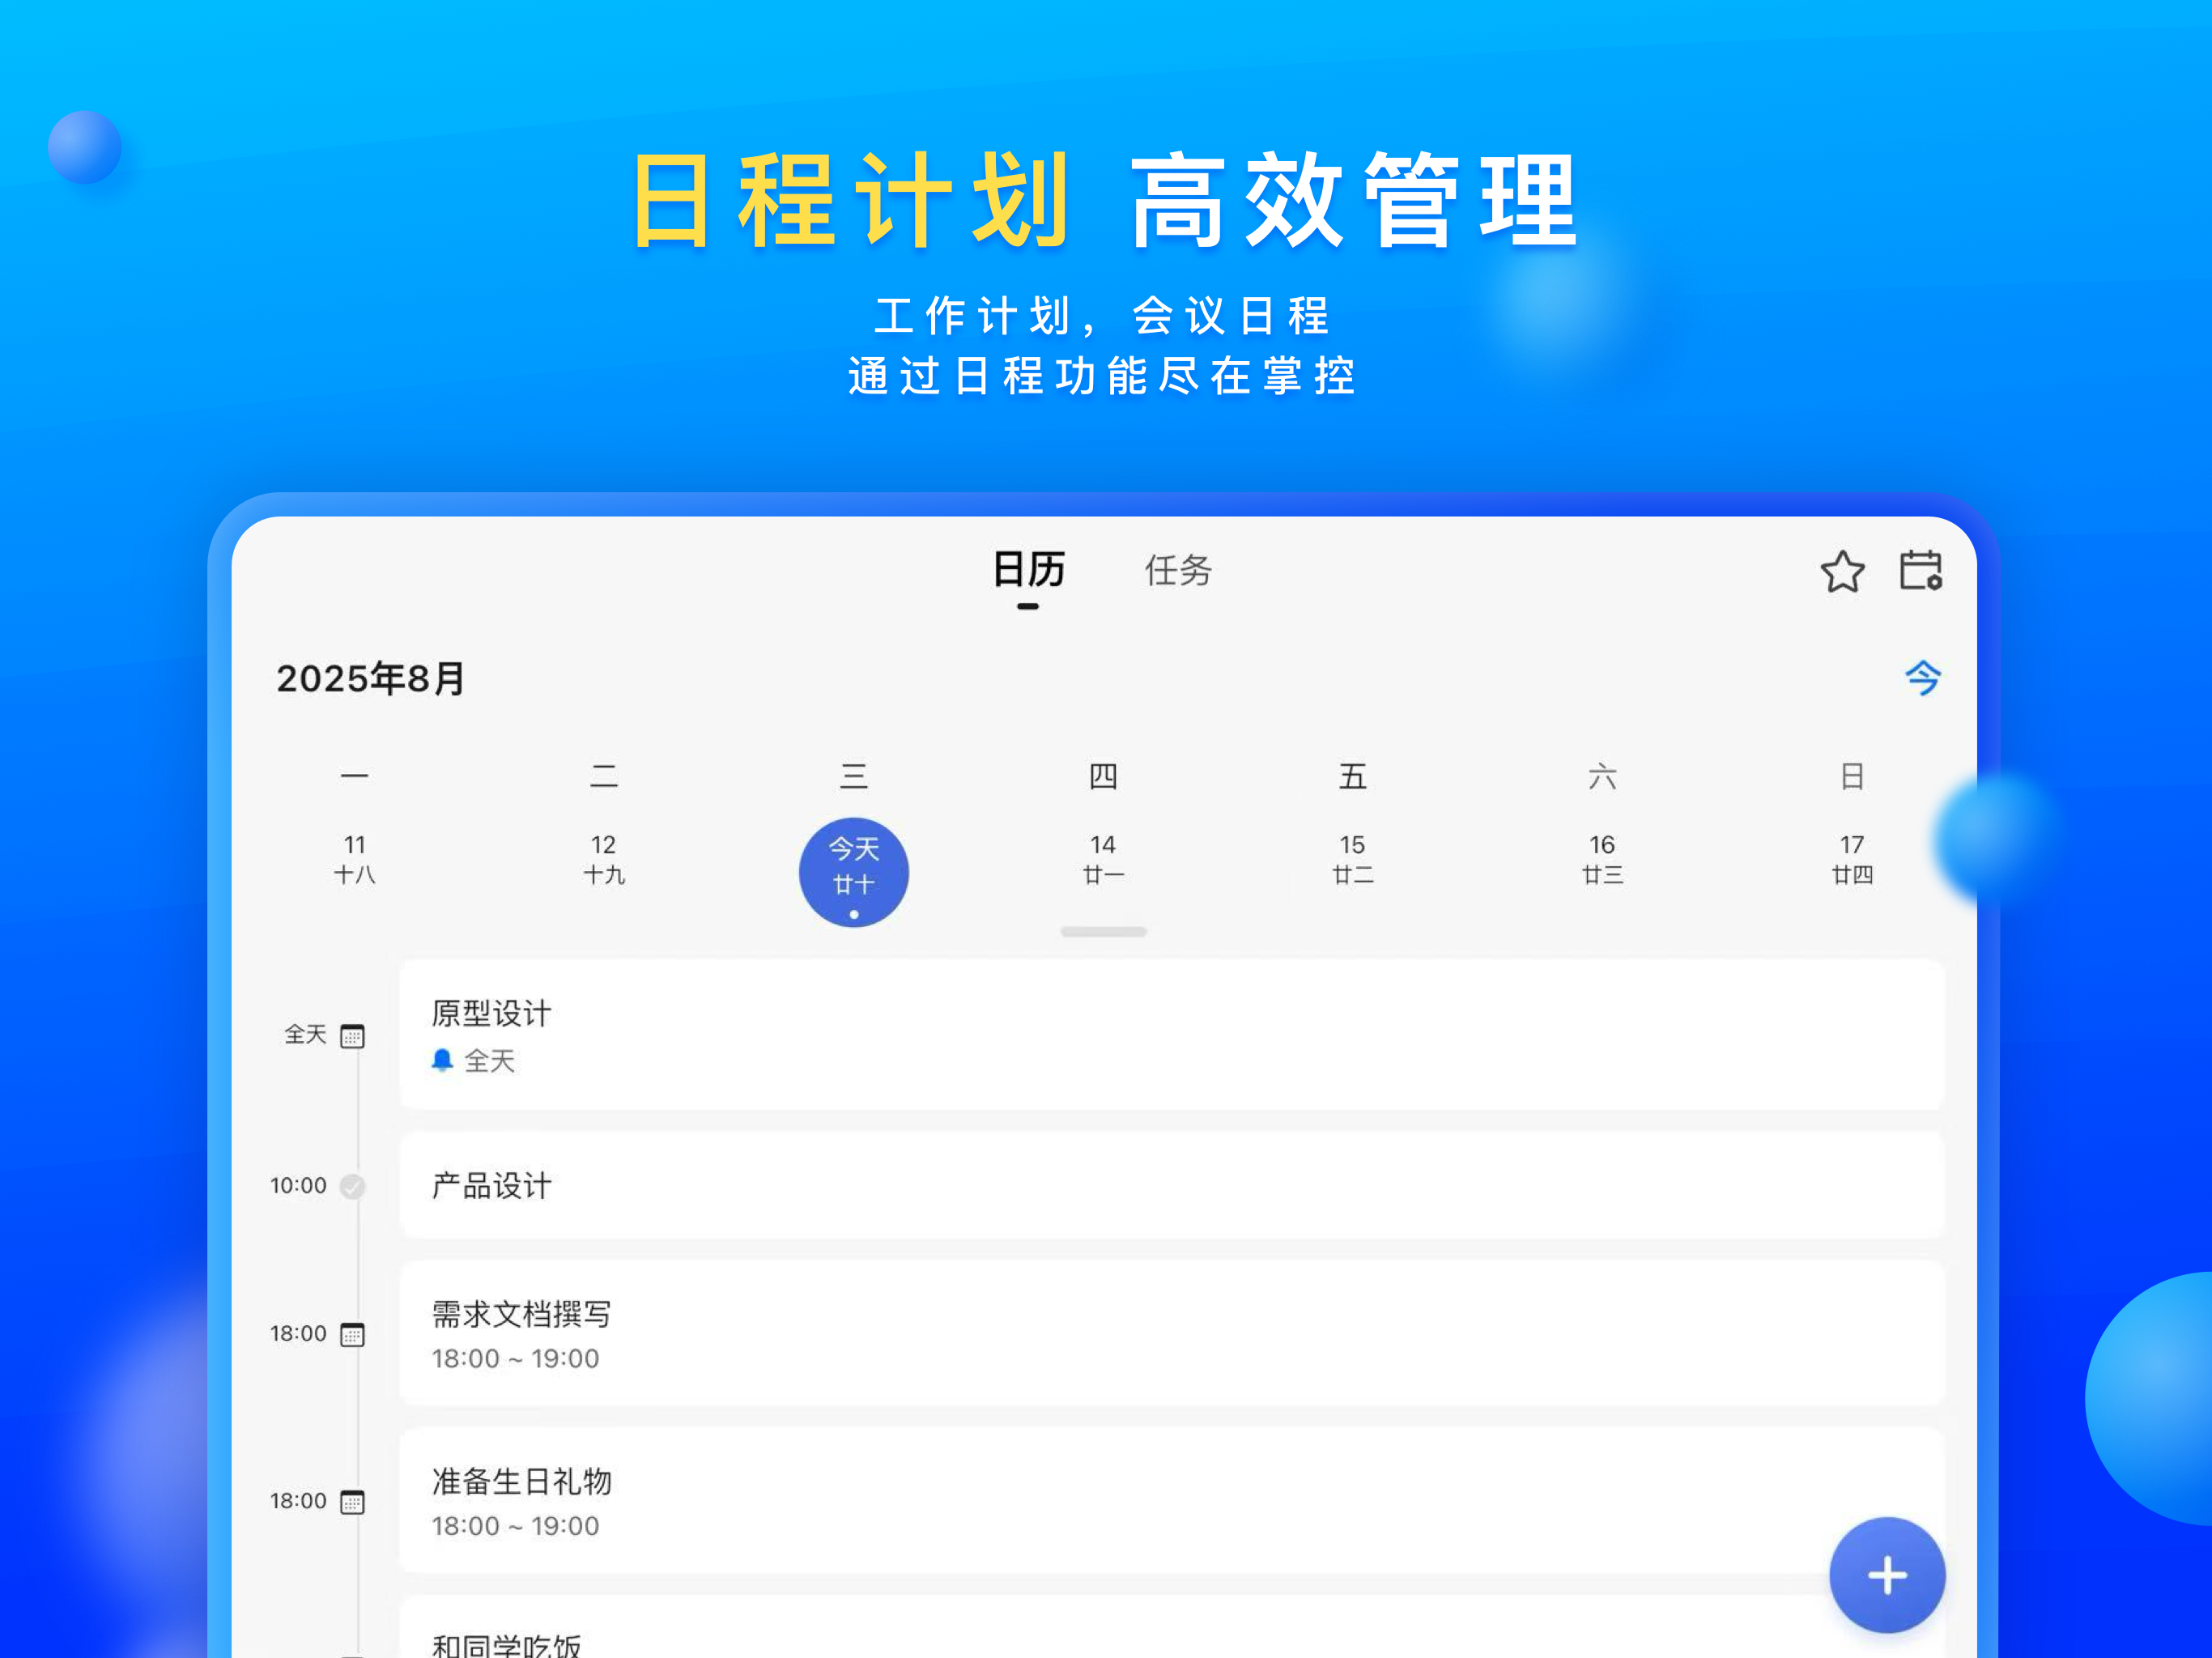Click the 四 weekday header
The width and height of the screenshot is (2212, 1658).
pyautogui.click(x=1103, y=776)
